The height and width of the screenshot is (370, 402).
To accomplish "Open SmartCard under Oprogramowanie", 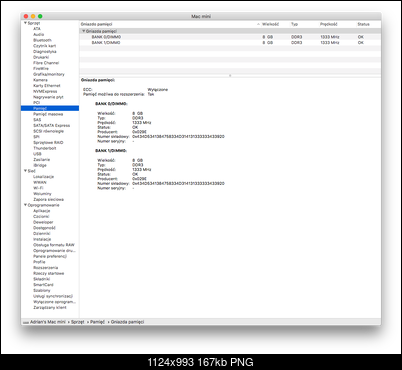I will coord(43,285).
